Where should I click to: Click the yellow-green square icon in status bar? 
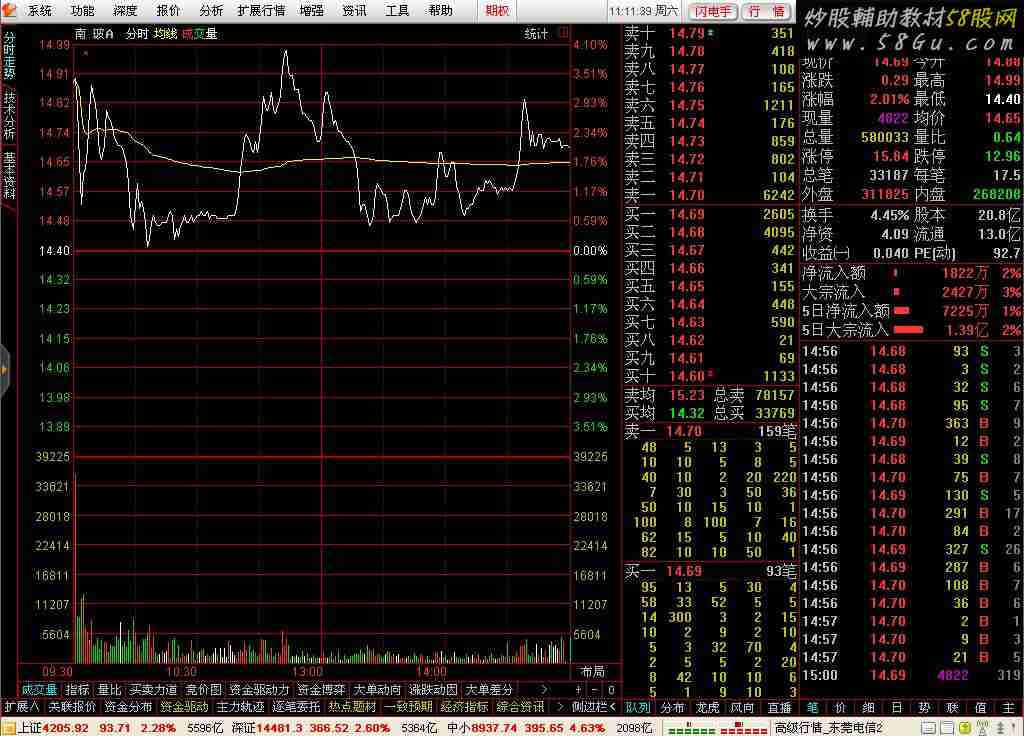pos(965,728)
